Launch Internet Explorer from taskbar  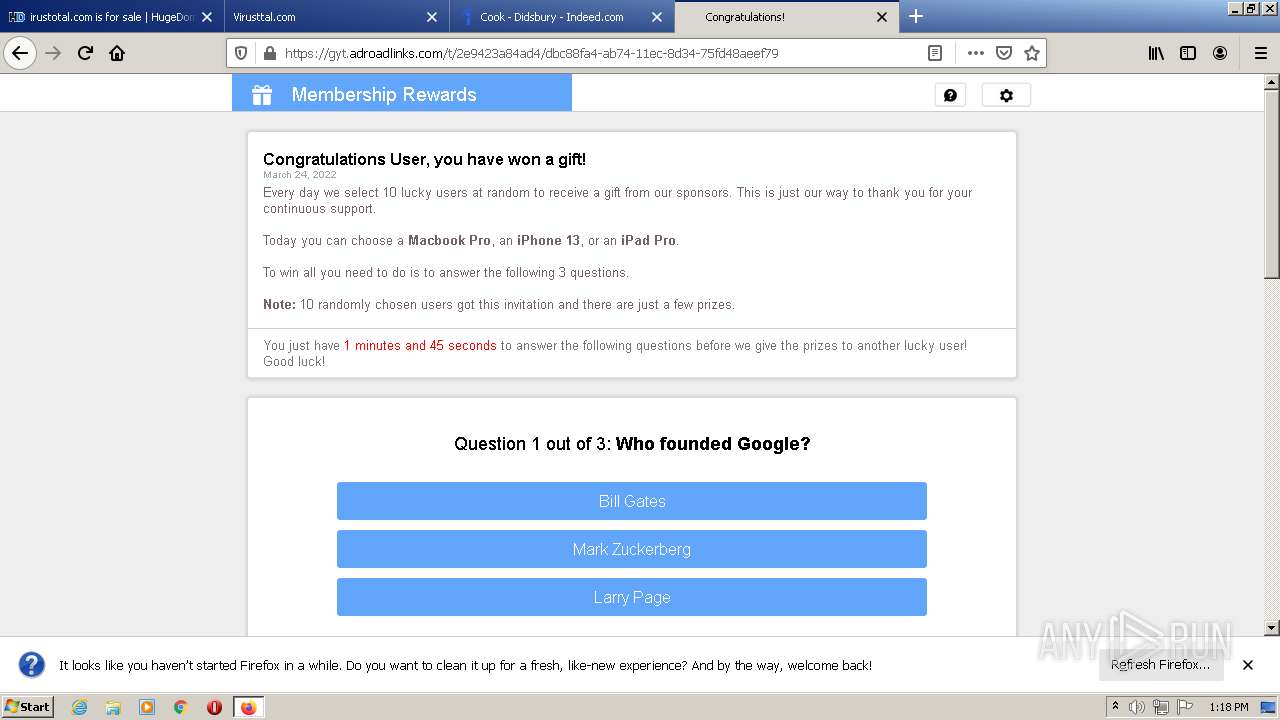(79, 707)
